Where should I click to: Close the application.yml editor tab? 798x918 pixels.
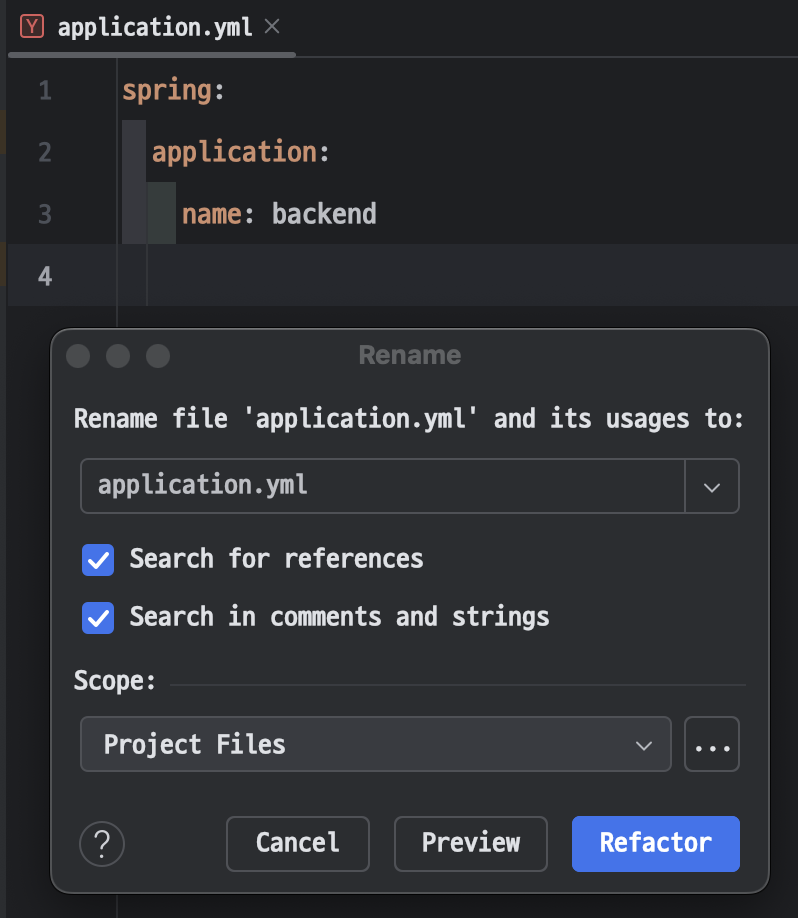(272, 27)
